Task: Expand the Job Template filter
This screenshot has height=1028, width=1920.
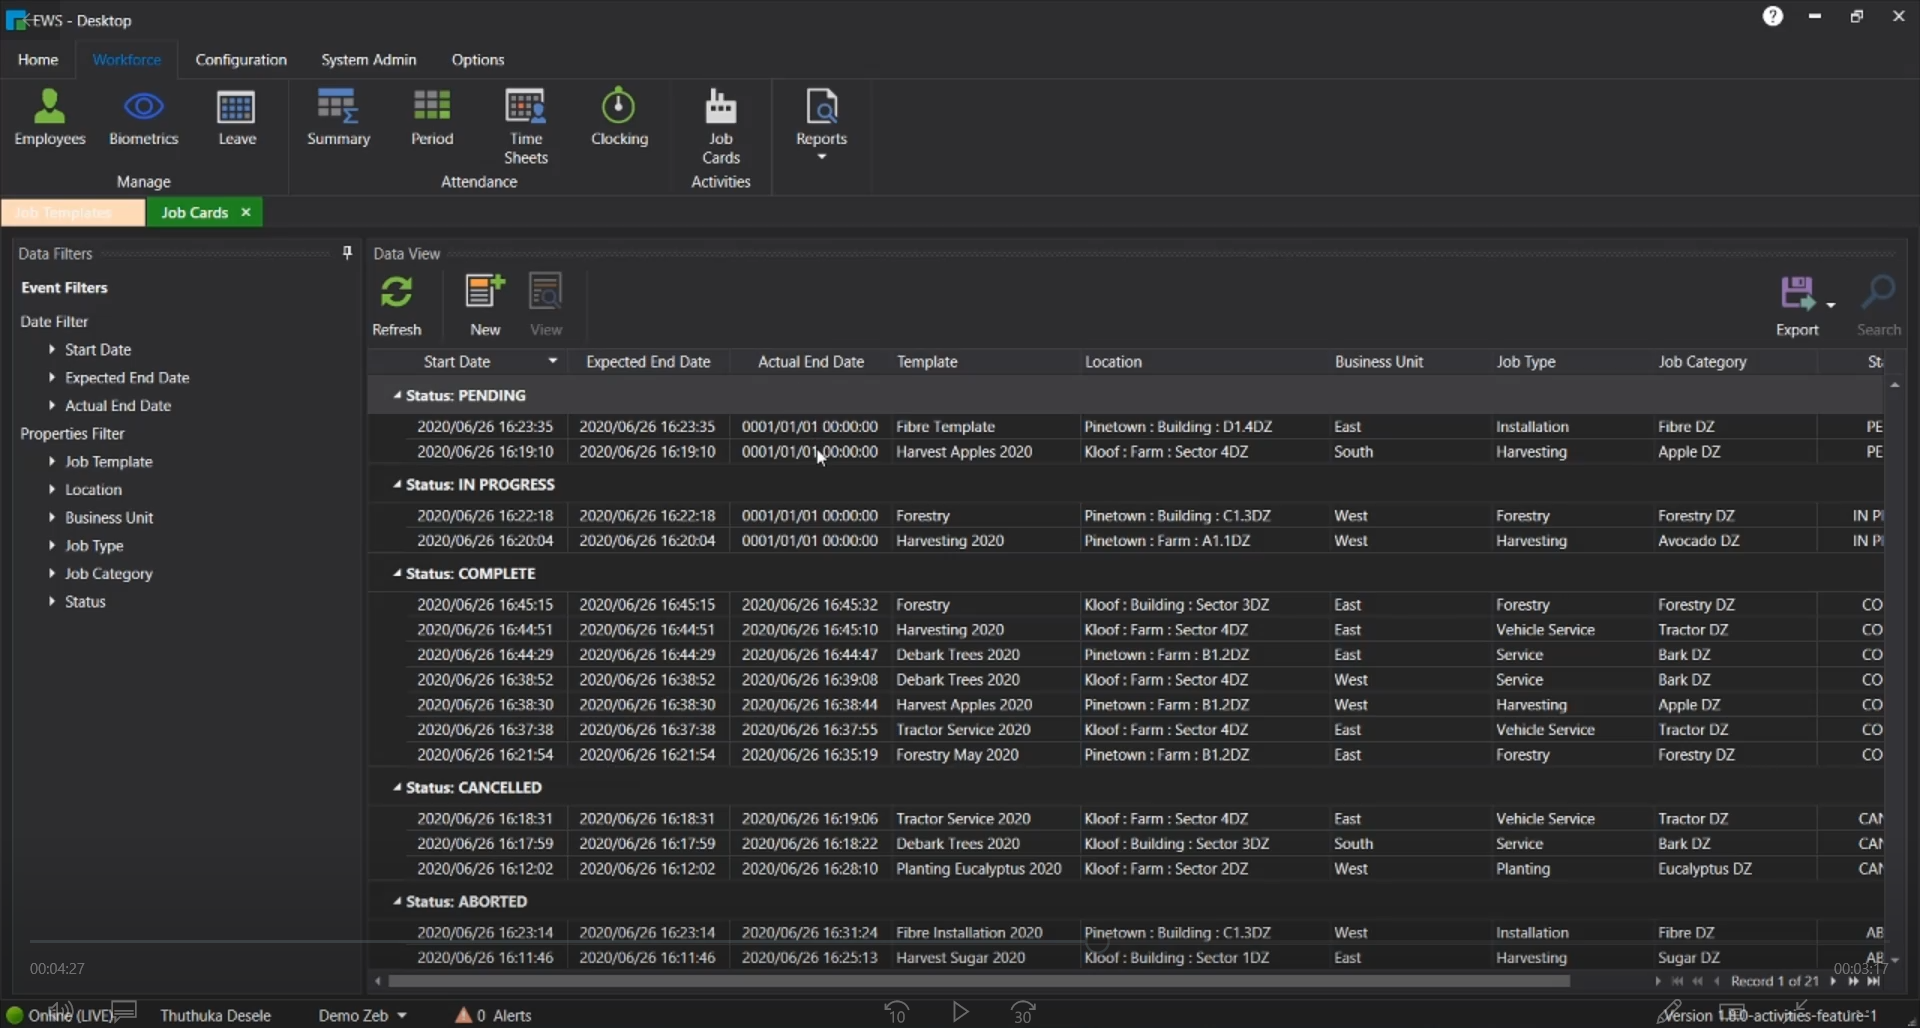Action: pyautogui.click(x=52, y=462)
